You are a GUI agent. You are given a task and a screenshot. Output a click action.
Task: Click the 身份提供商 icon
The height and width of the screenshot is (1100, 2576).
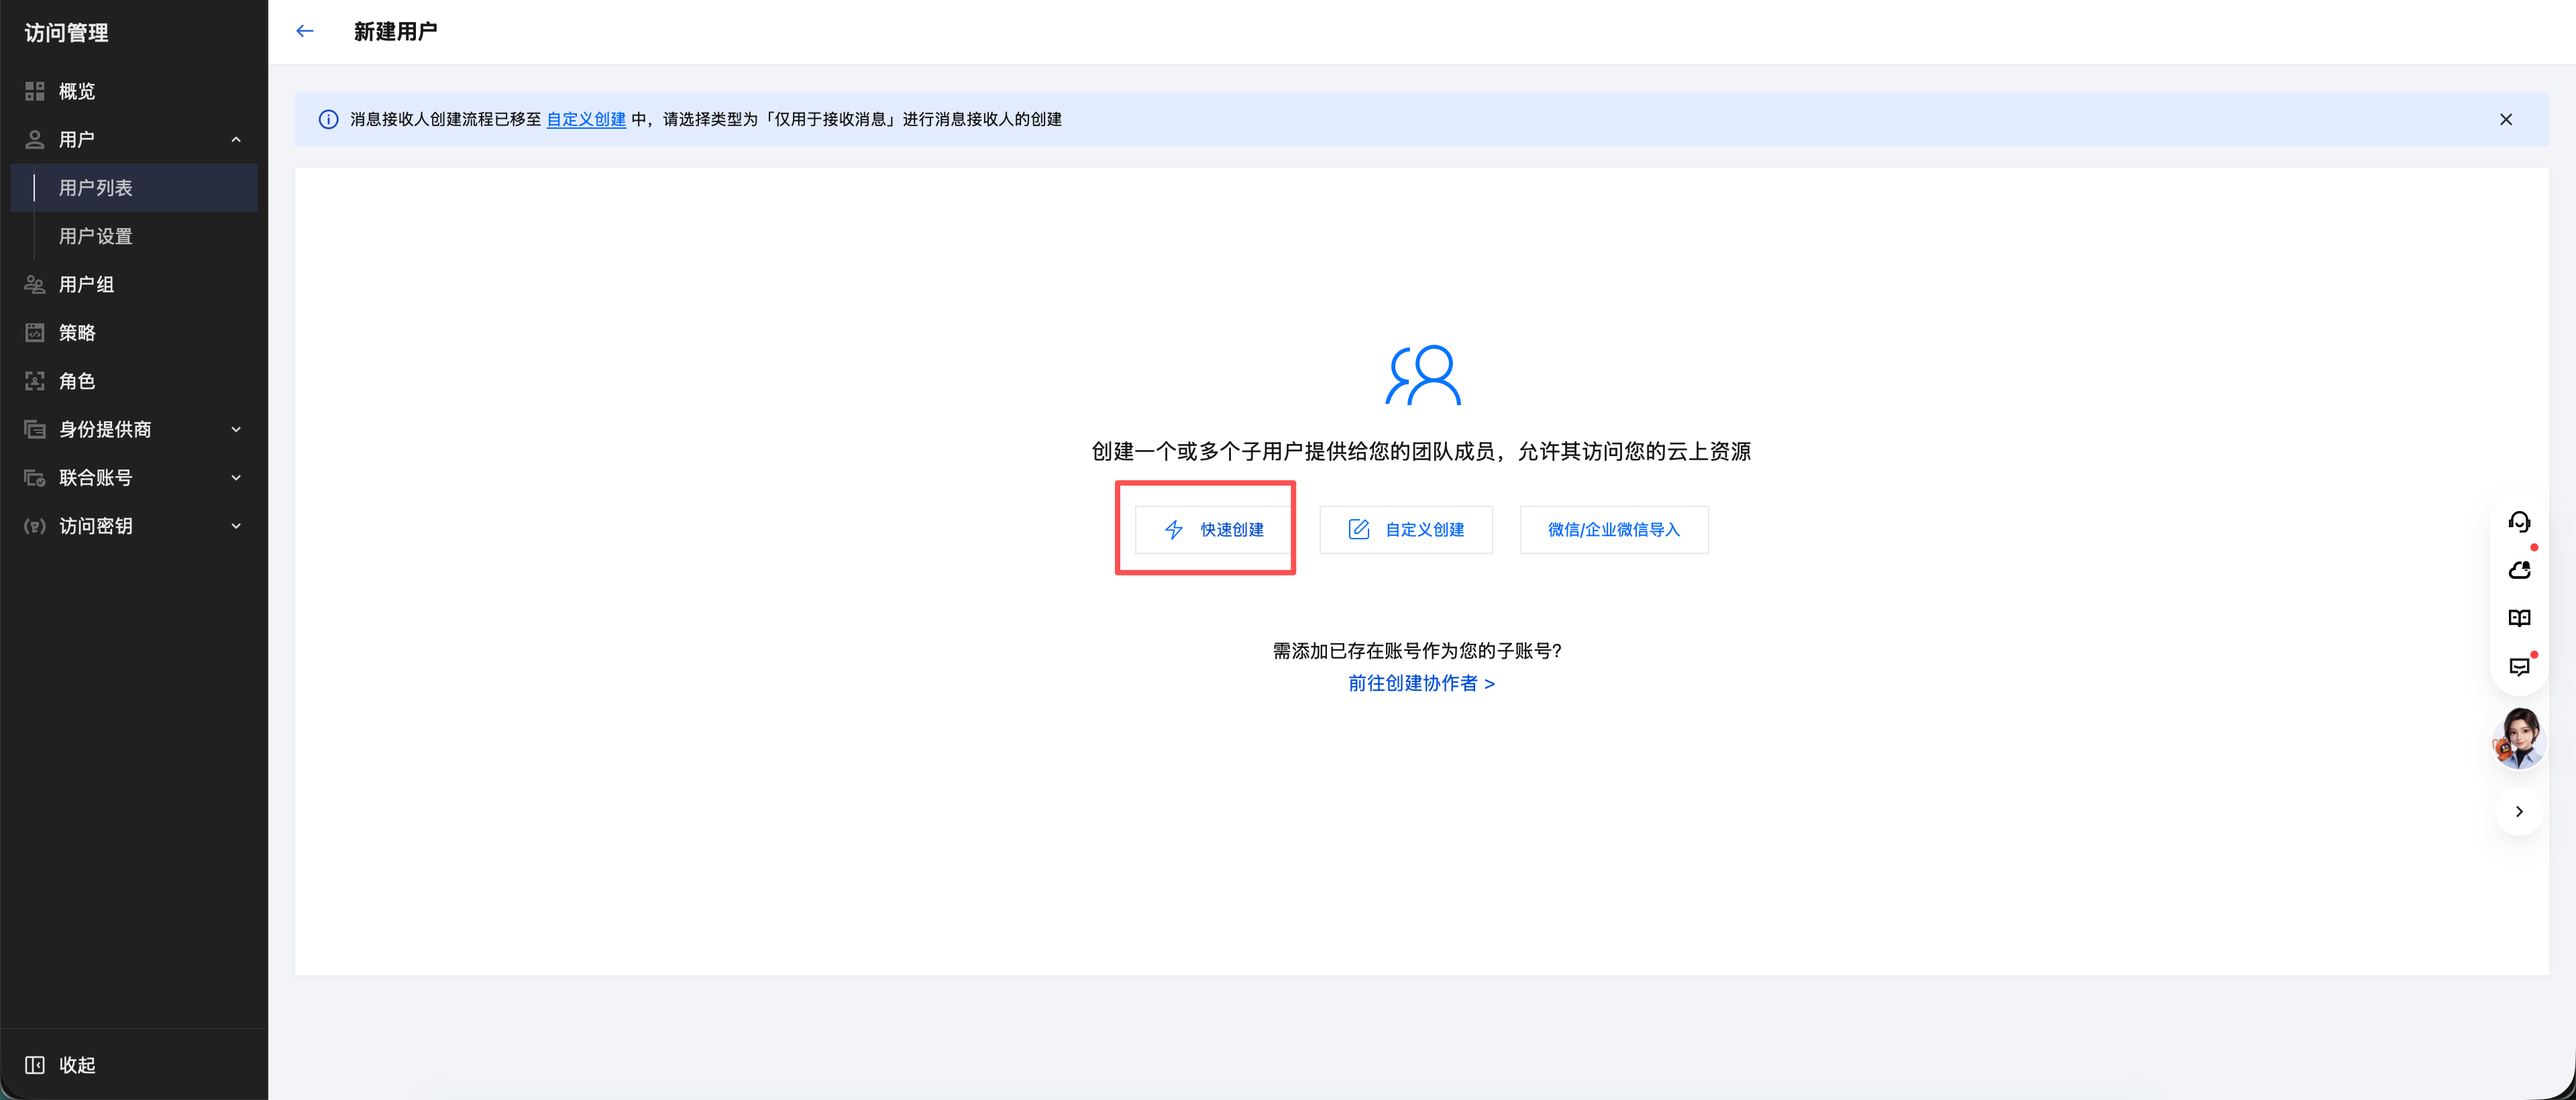35,429
